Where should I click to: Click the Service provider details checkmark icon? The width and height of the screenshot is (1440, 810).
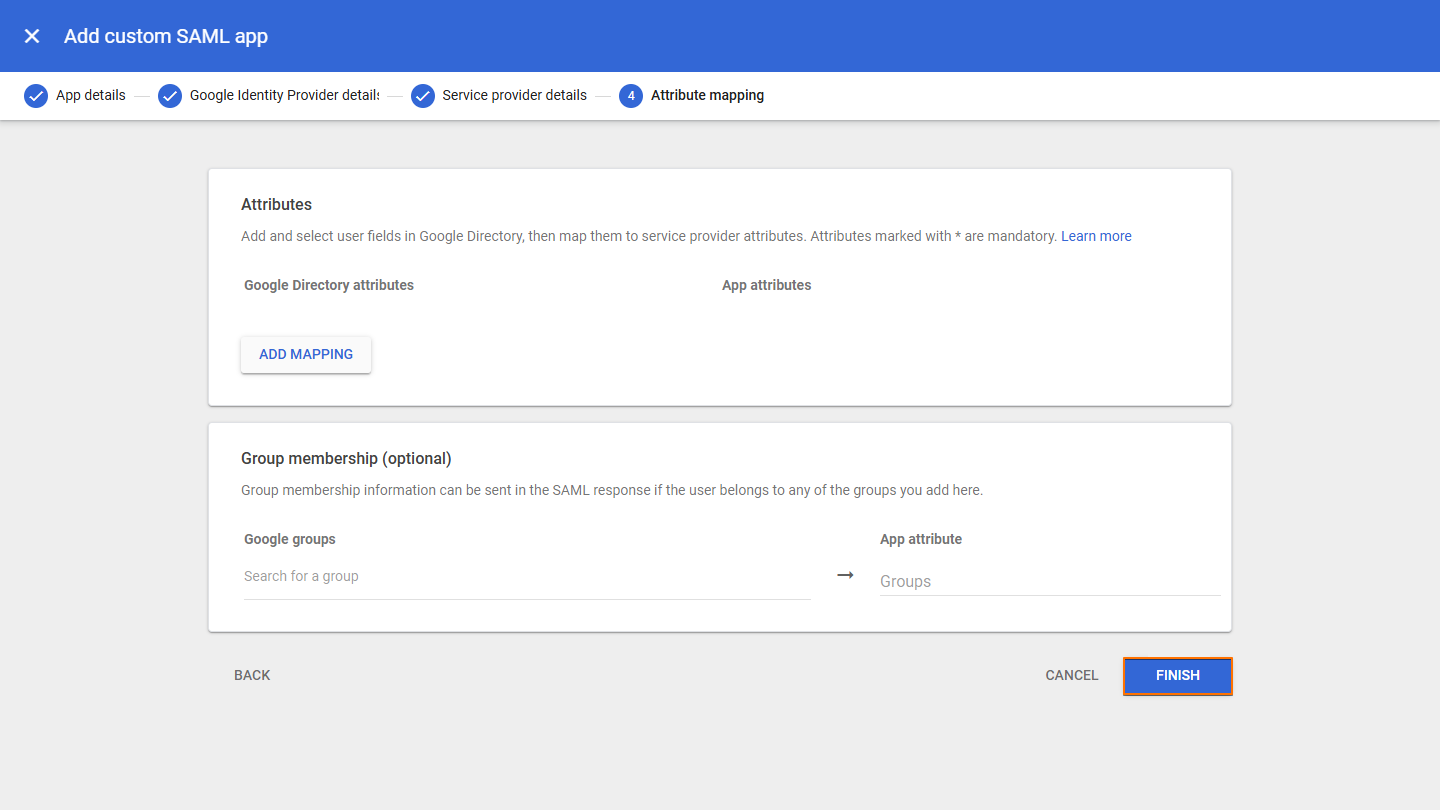click(422, 95)
